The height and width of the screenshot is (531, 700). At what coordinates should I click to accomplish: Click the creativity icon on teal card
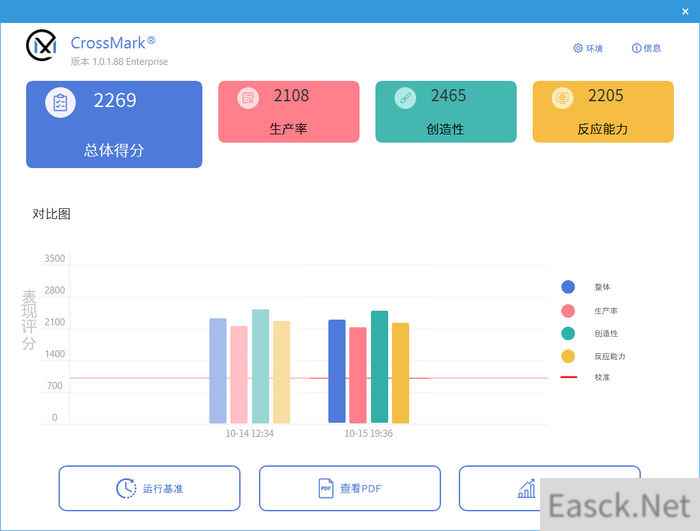[405, 98]
